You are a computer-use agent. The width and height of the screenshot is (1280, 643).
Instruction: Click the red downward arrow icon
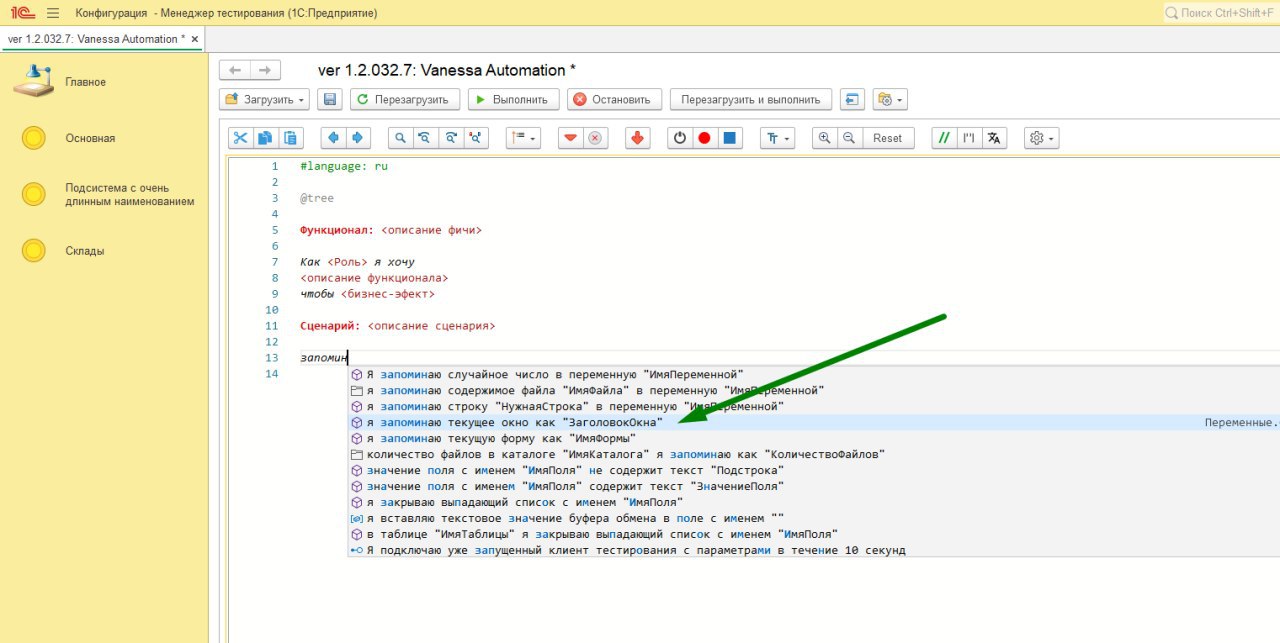(x=638, y=138)
